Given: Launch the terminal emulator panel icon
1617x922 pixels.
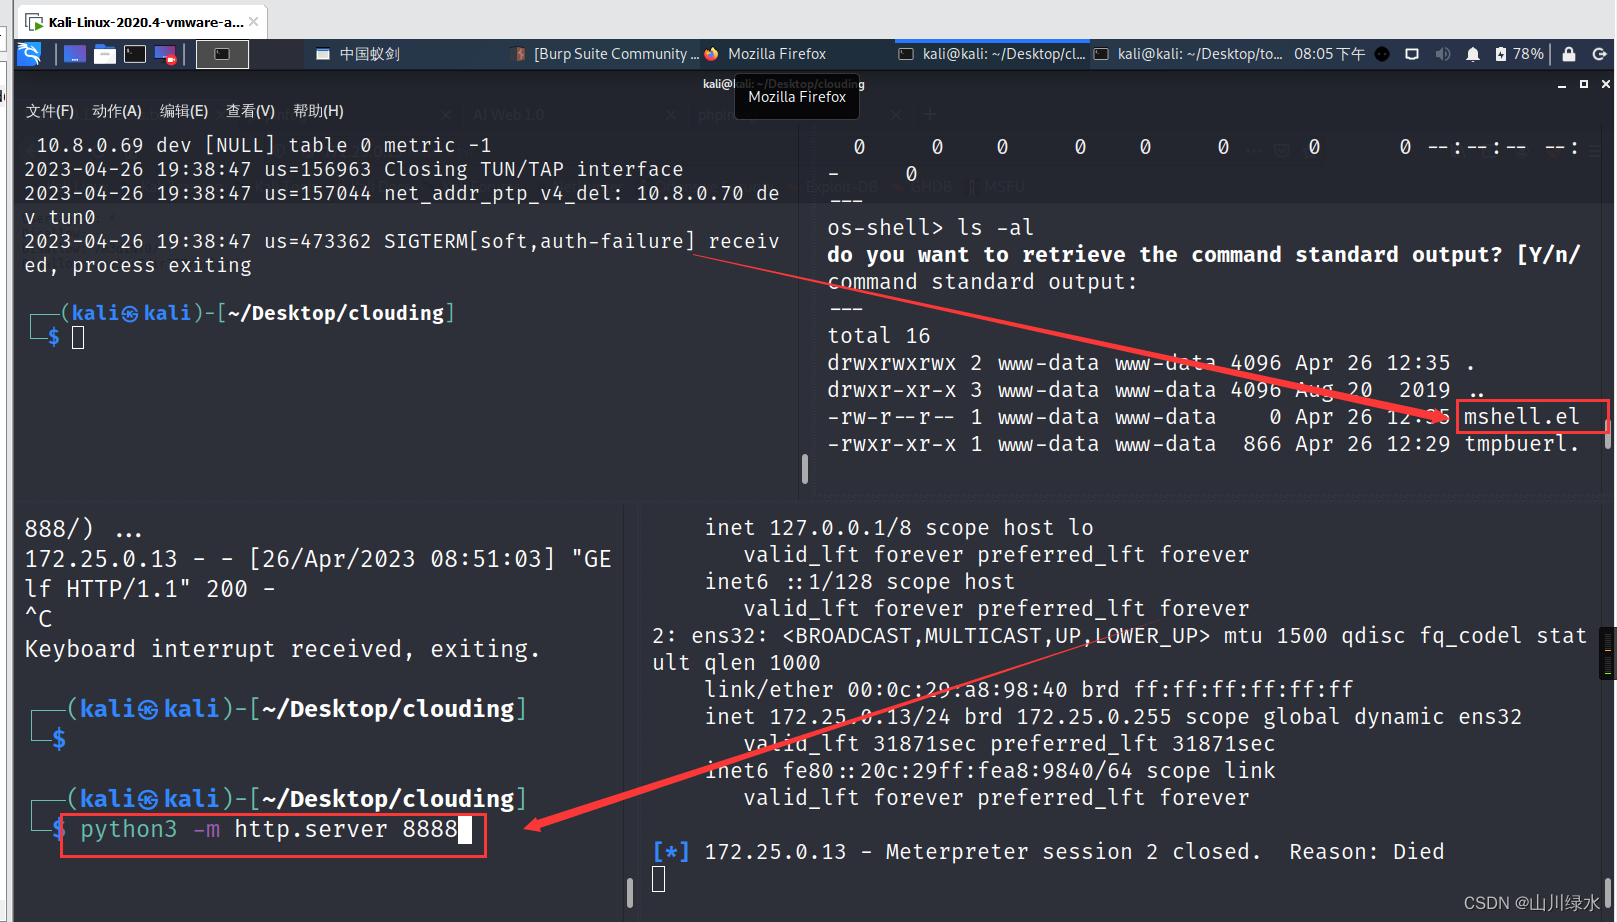Looking at the screenshot, I should (x=135, y=54).
